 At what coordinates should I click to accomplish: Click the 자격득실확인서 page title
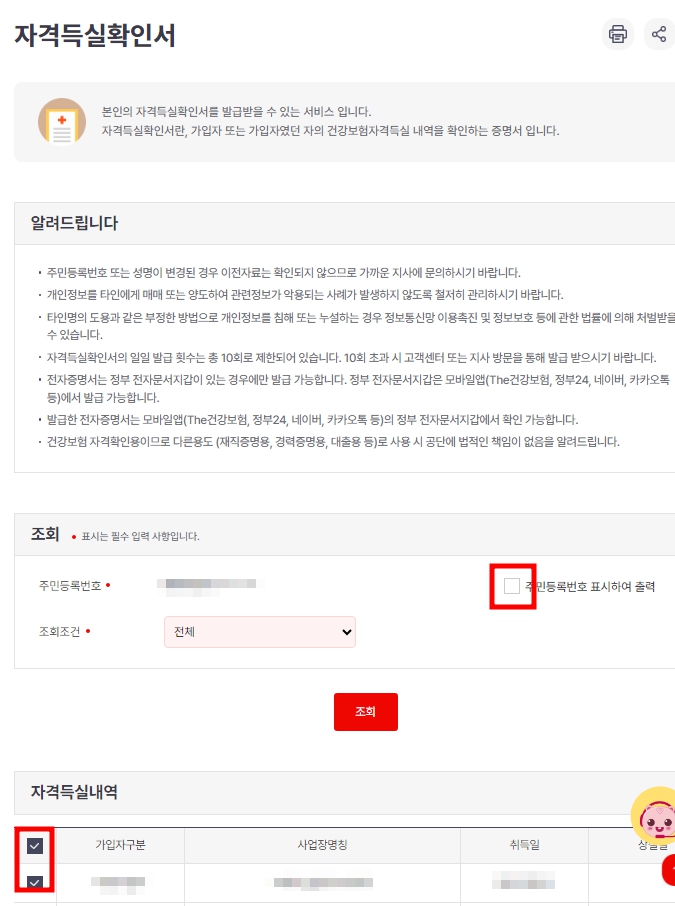95,35
